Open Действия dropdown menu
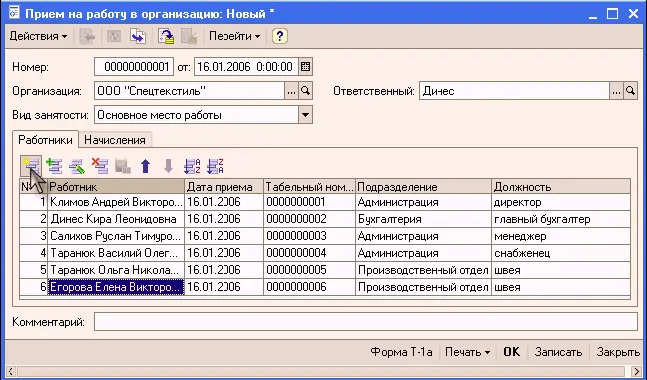The height and width of the screenshot is (380, 647). click(x=38, y=36)
